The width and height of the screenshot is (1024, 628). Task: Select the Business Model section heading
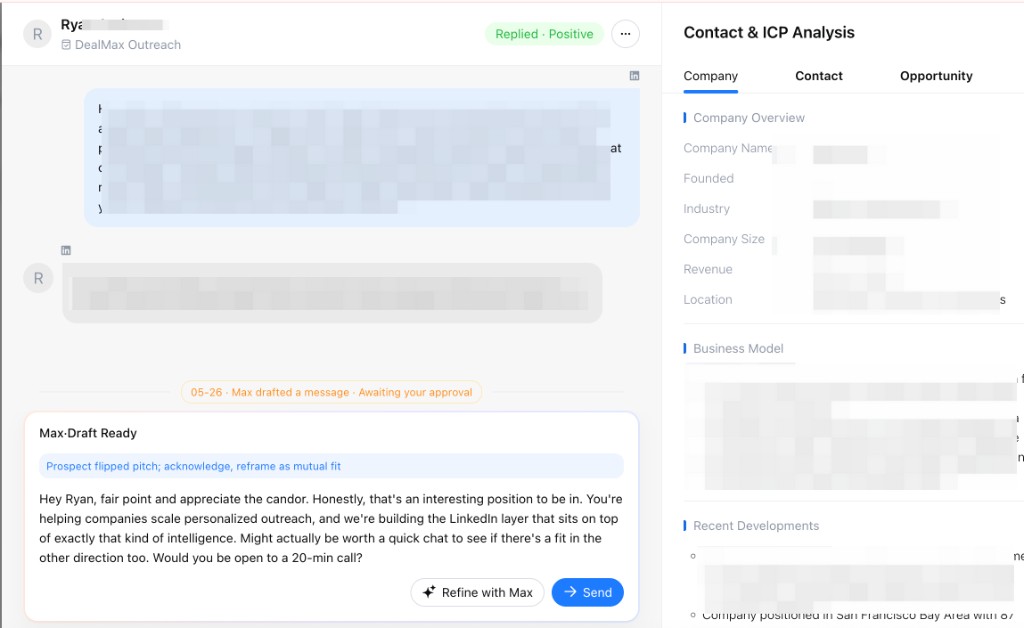(738, 349)
